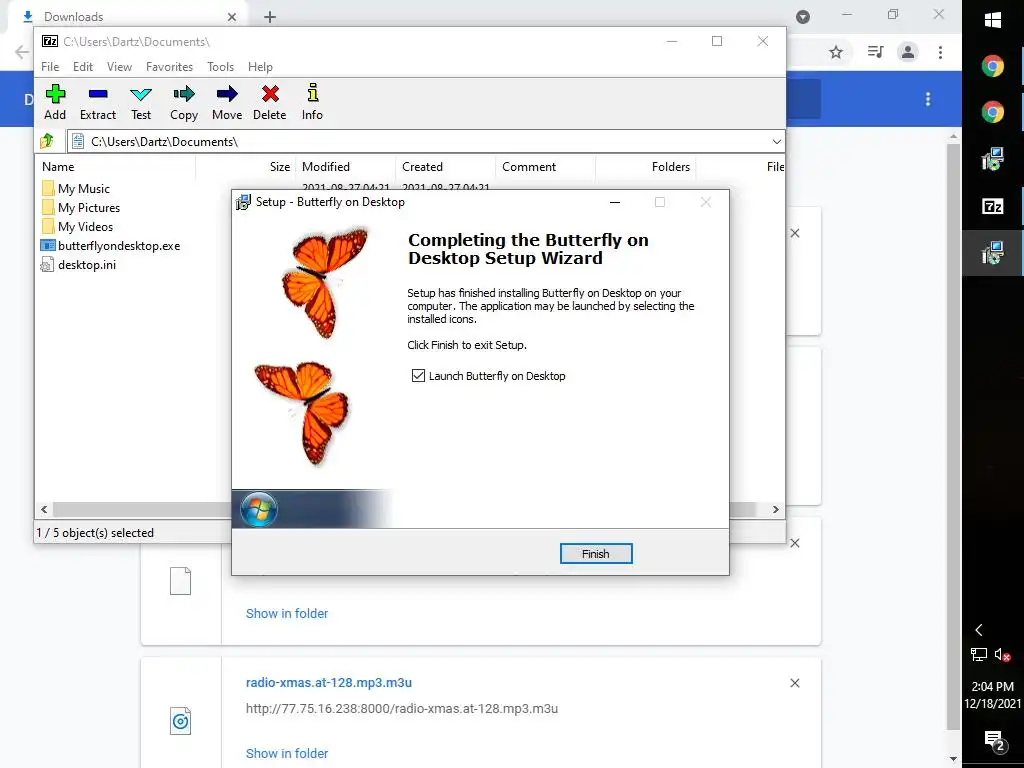
Task: Open Chrome's tab search dropdown arrow
Action: coord(803,17)
